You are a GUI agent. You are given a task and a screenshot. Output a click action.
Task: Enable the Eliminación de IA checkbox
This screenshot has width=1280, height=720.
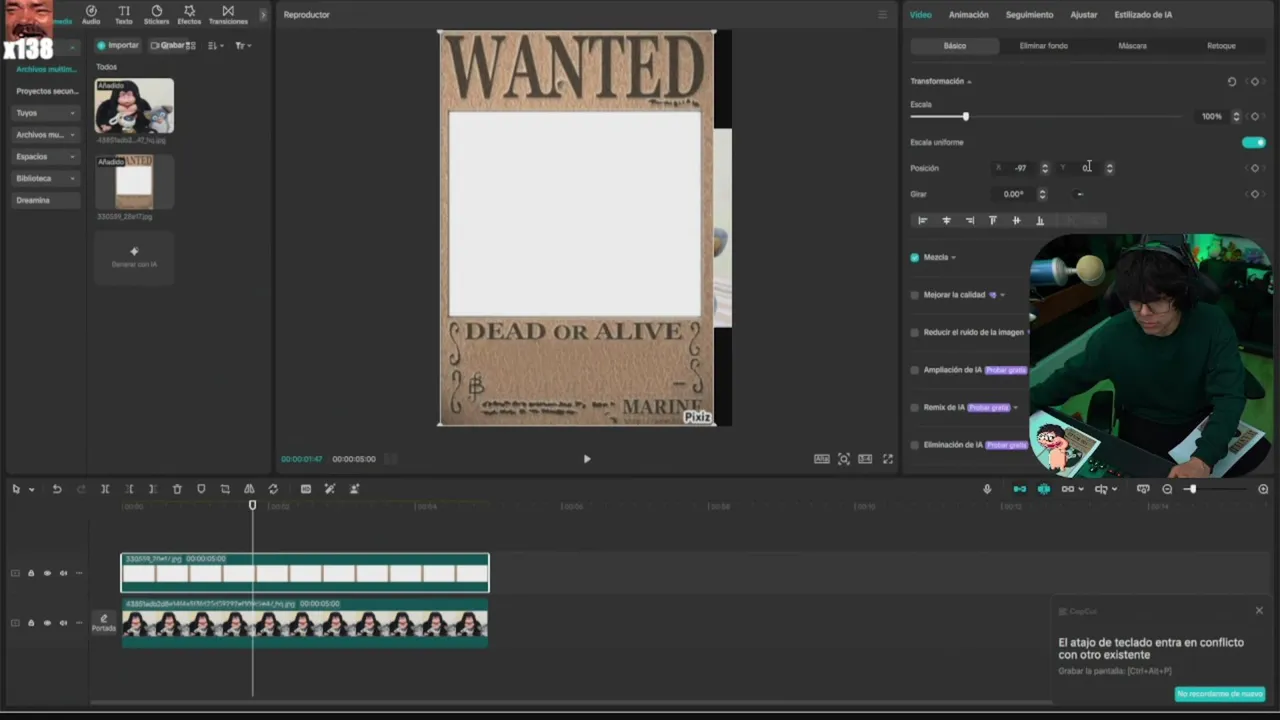[x=914, y=445]
